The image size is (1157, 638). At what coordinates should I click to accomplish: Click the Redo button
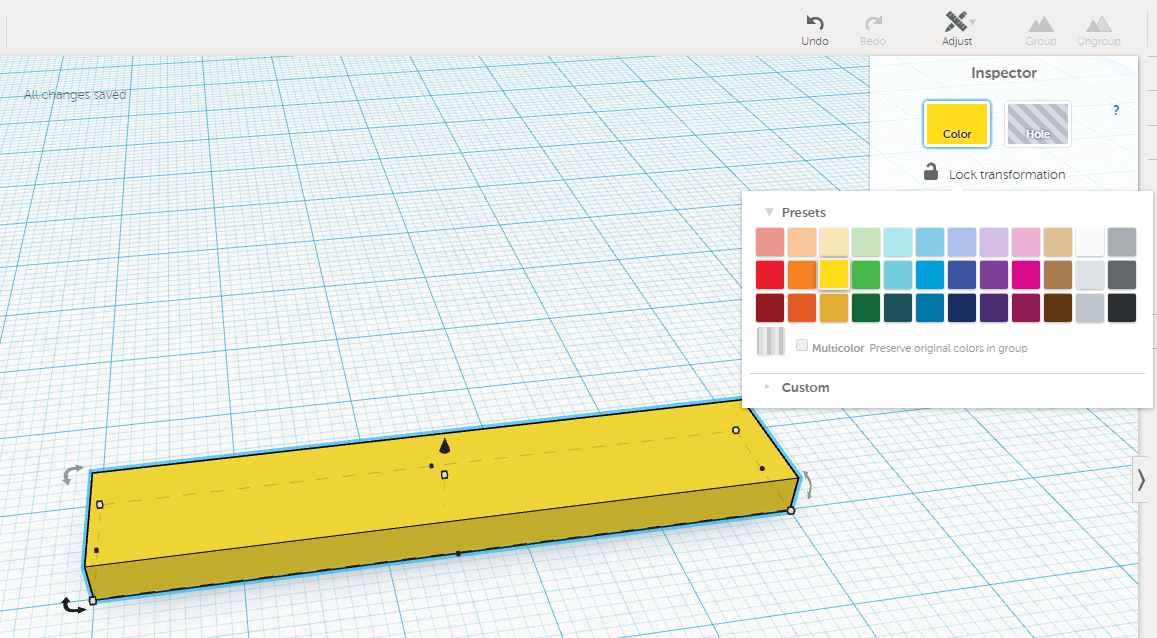pos(873,30)
